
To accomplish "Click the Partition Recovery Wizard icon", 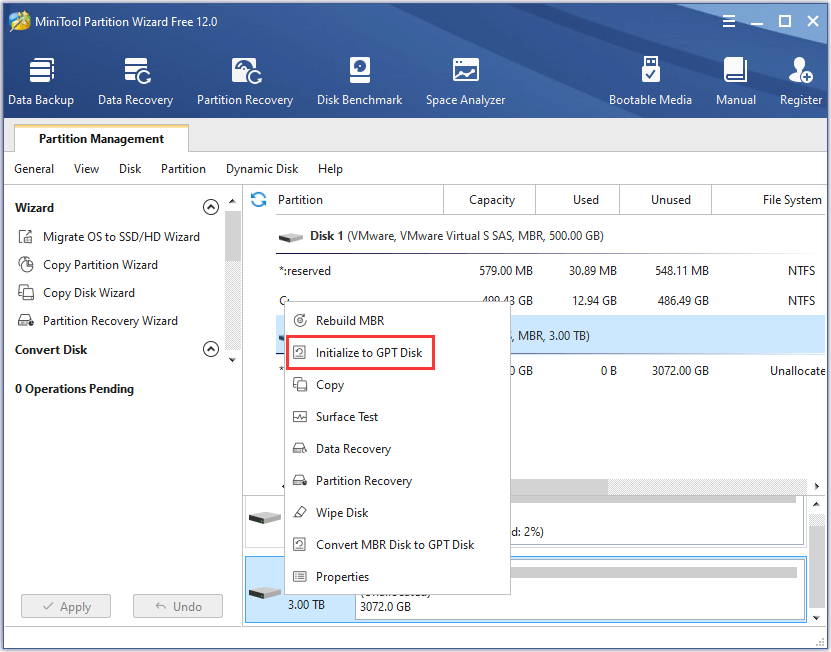I will 25,321.
